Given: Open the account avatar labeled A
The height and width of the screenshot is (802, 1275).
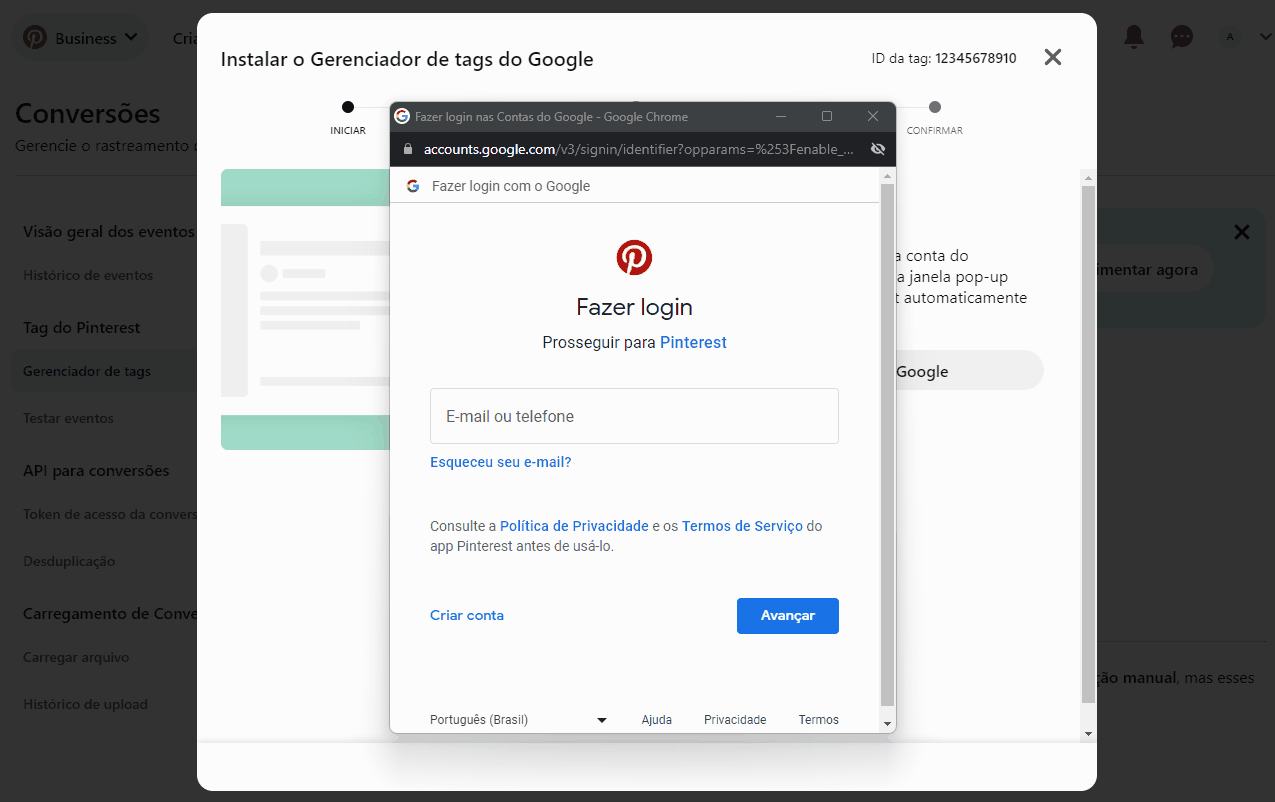Looking at the screenshot, I should coord(1230,37).
